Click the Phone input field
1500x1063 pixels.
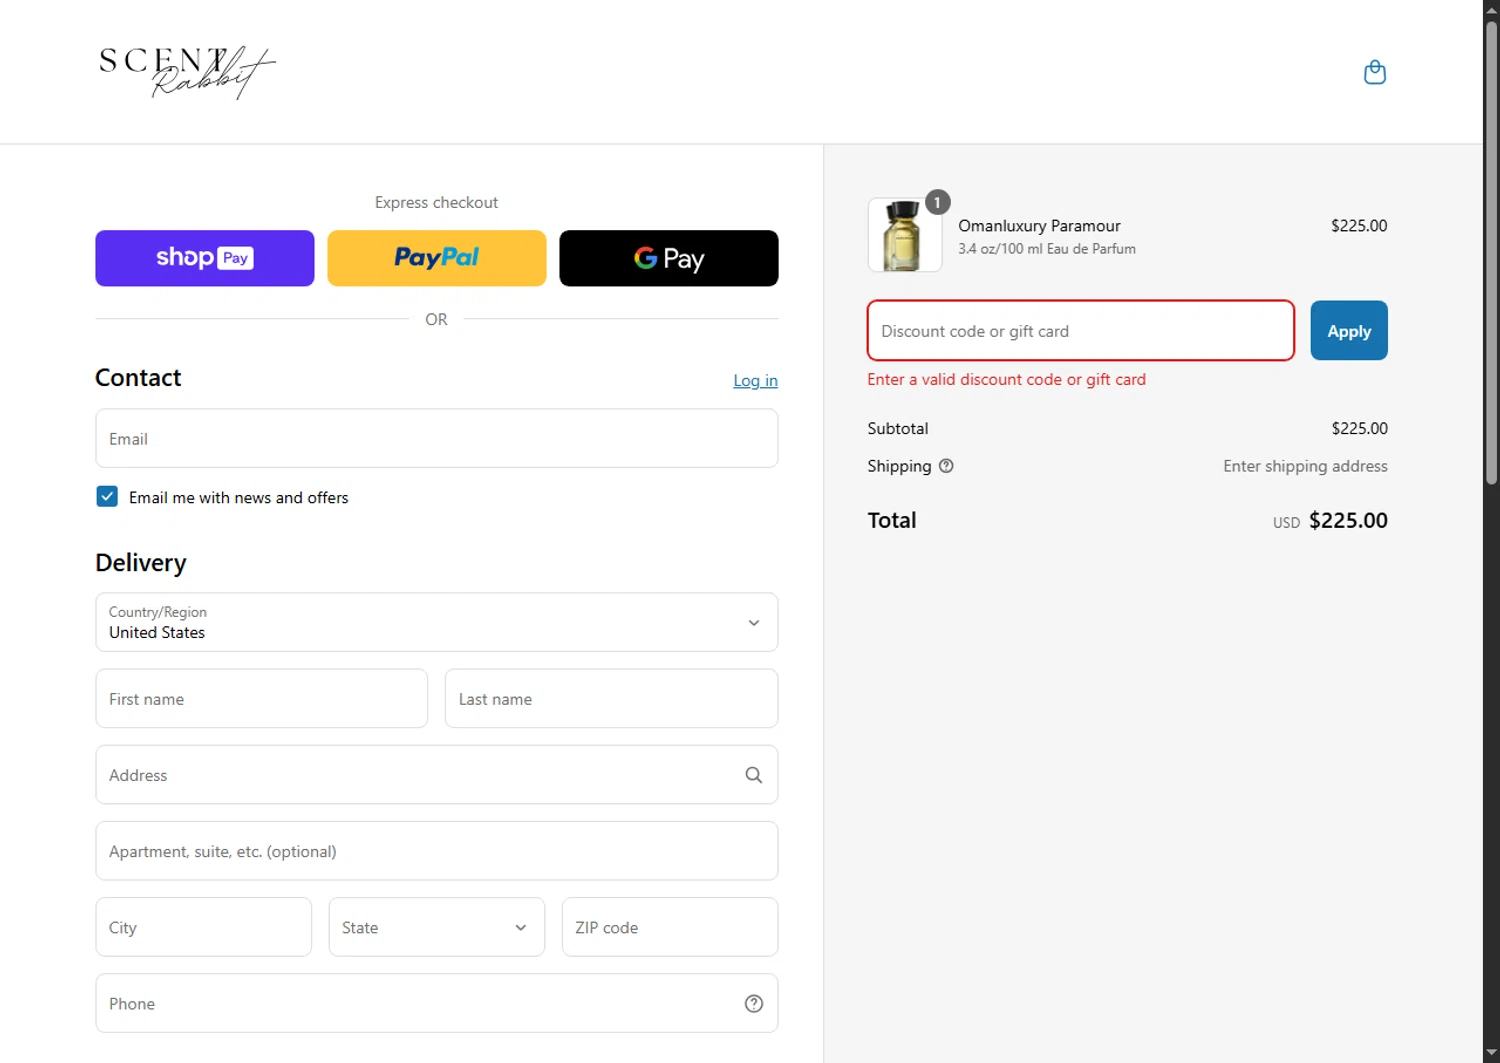click(437, 1003)
